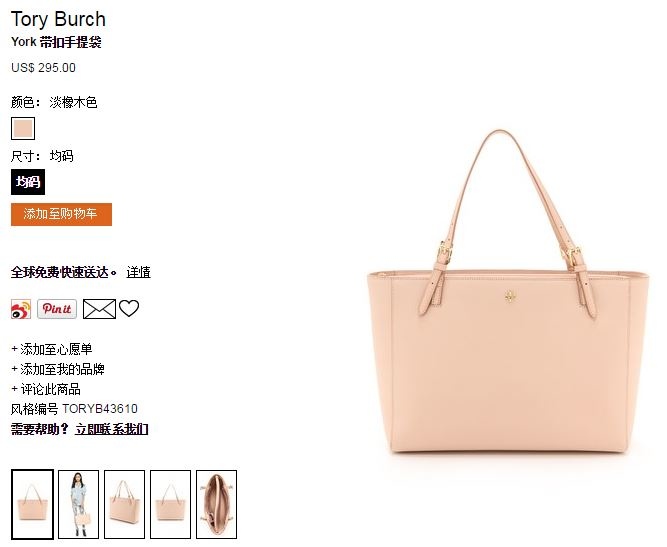Open the 详情 shipping details link
This screenshot has height=547, width=667.
pyautogui.click(x=138, y=272)
